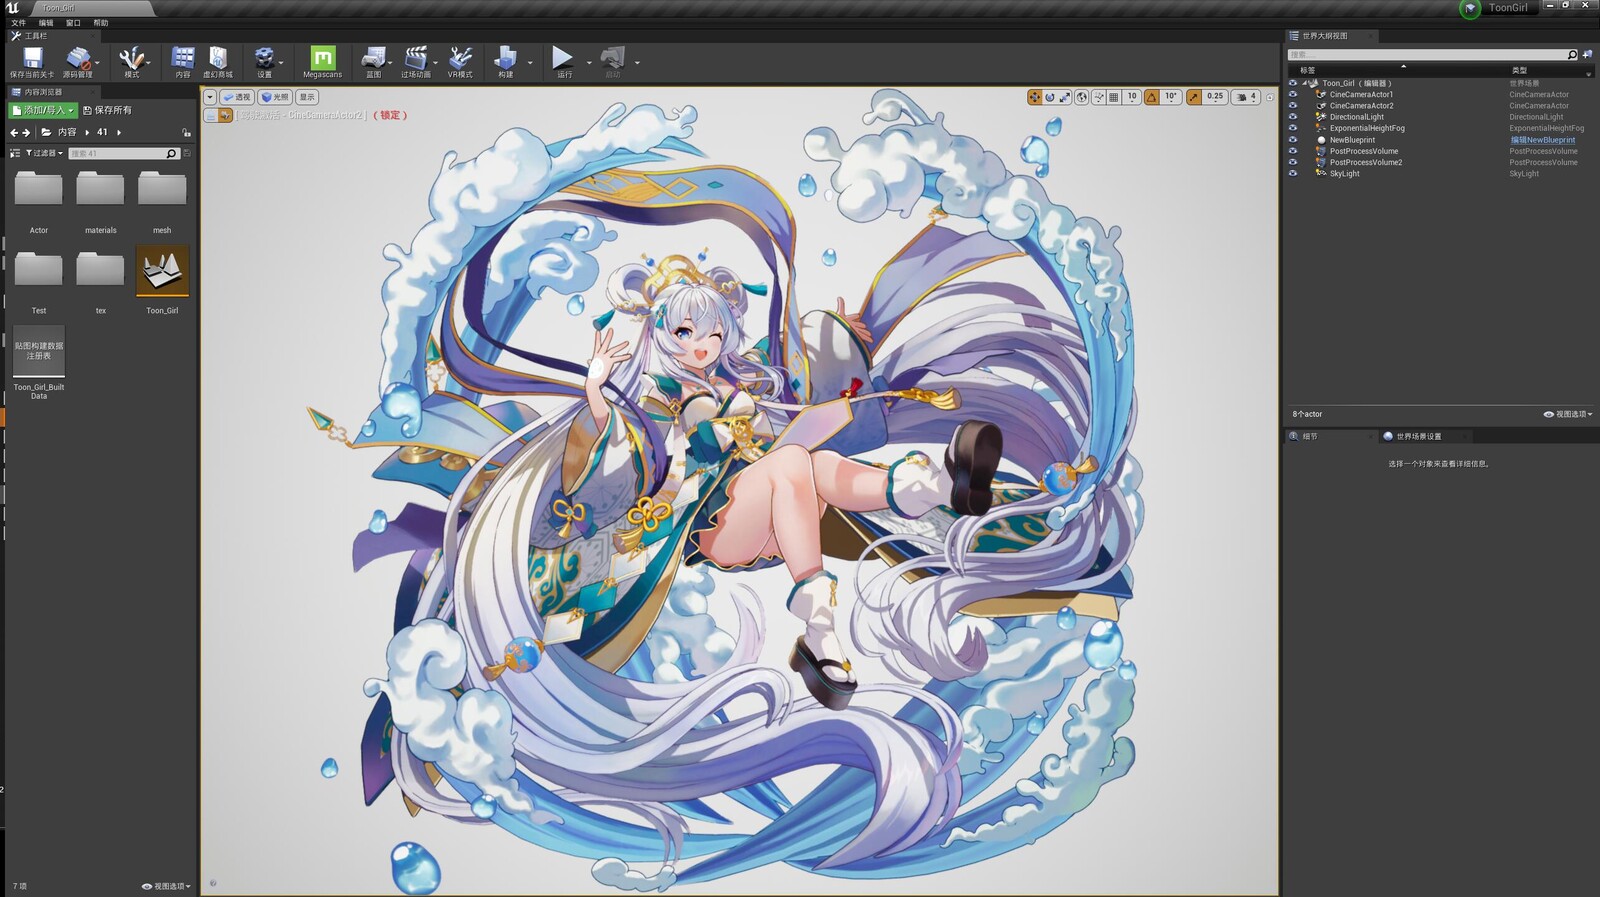The height and width of the screenshot is (897, 1600).
Task: Toggle ExponentialHeightFog visibility
Action: pyautogui.click(x=1292, y=128)
